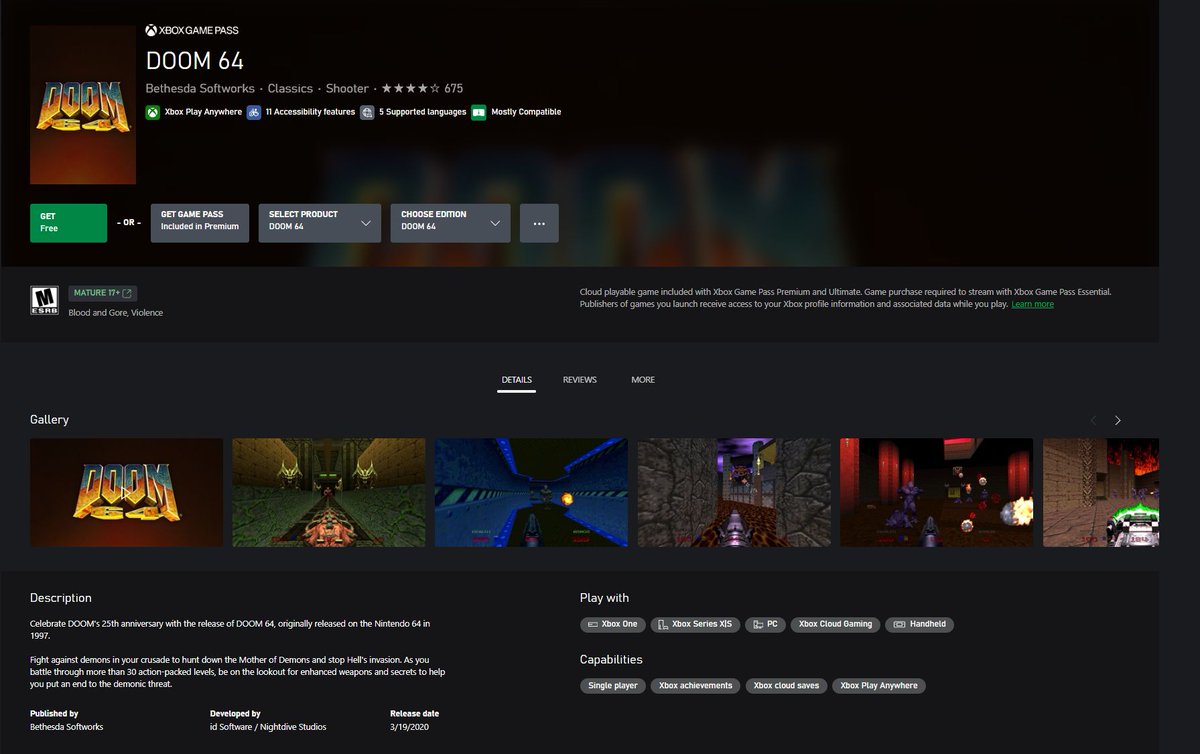
Task: Switch to the DETAILS tab
Action: click(x=517, y=380)
